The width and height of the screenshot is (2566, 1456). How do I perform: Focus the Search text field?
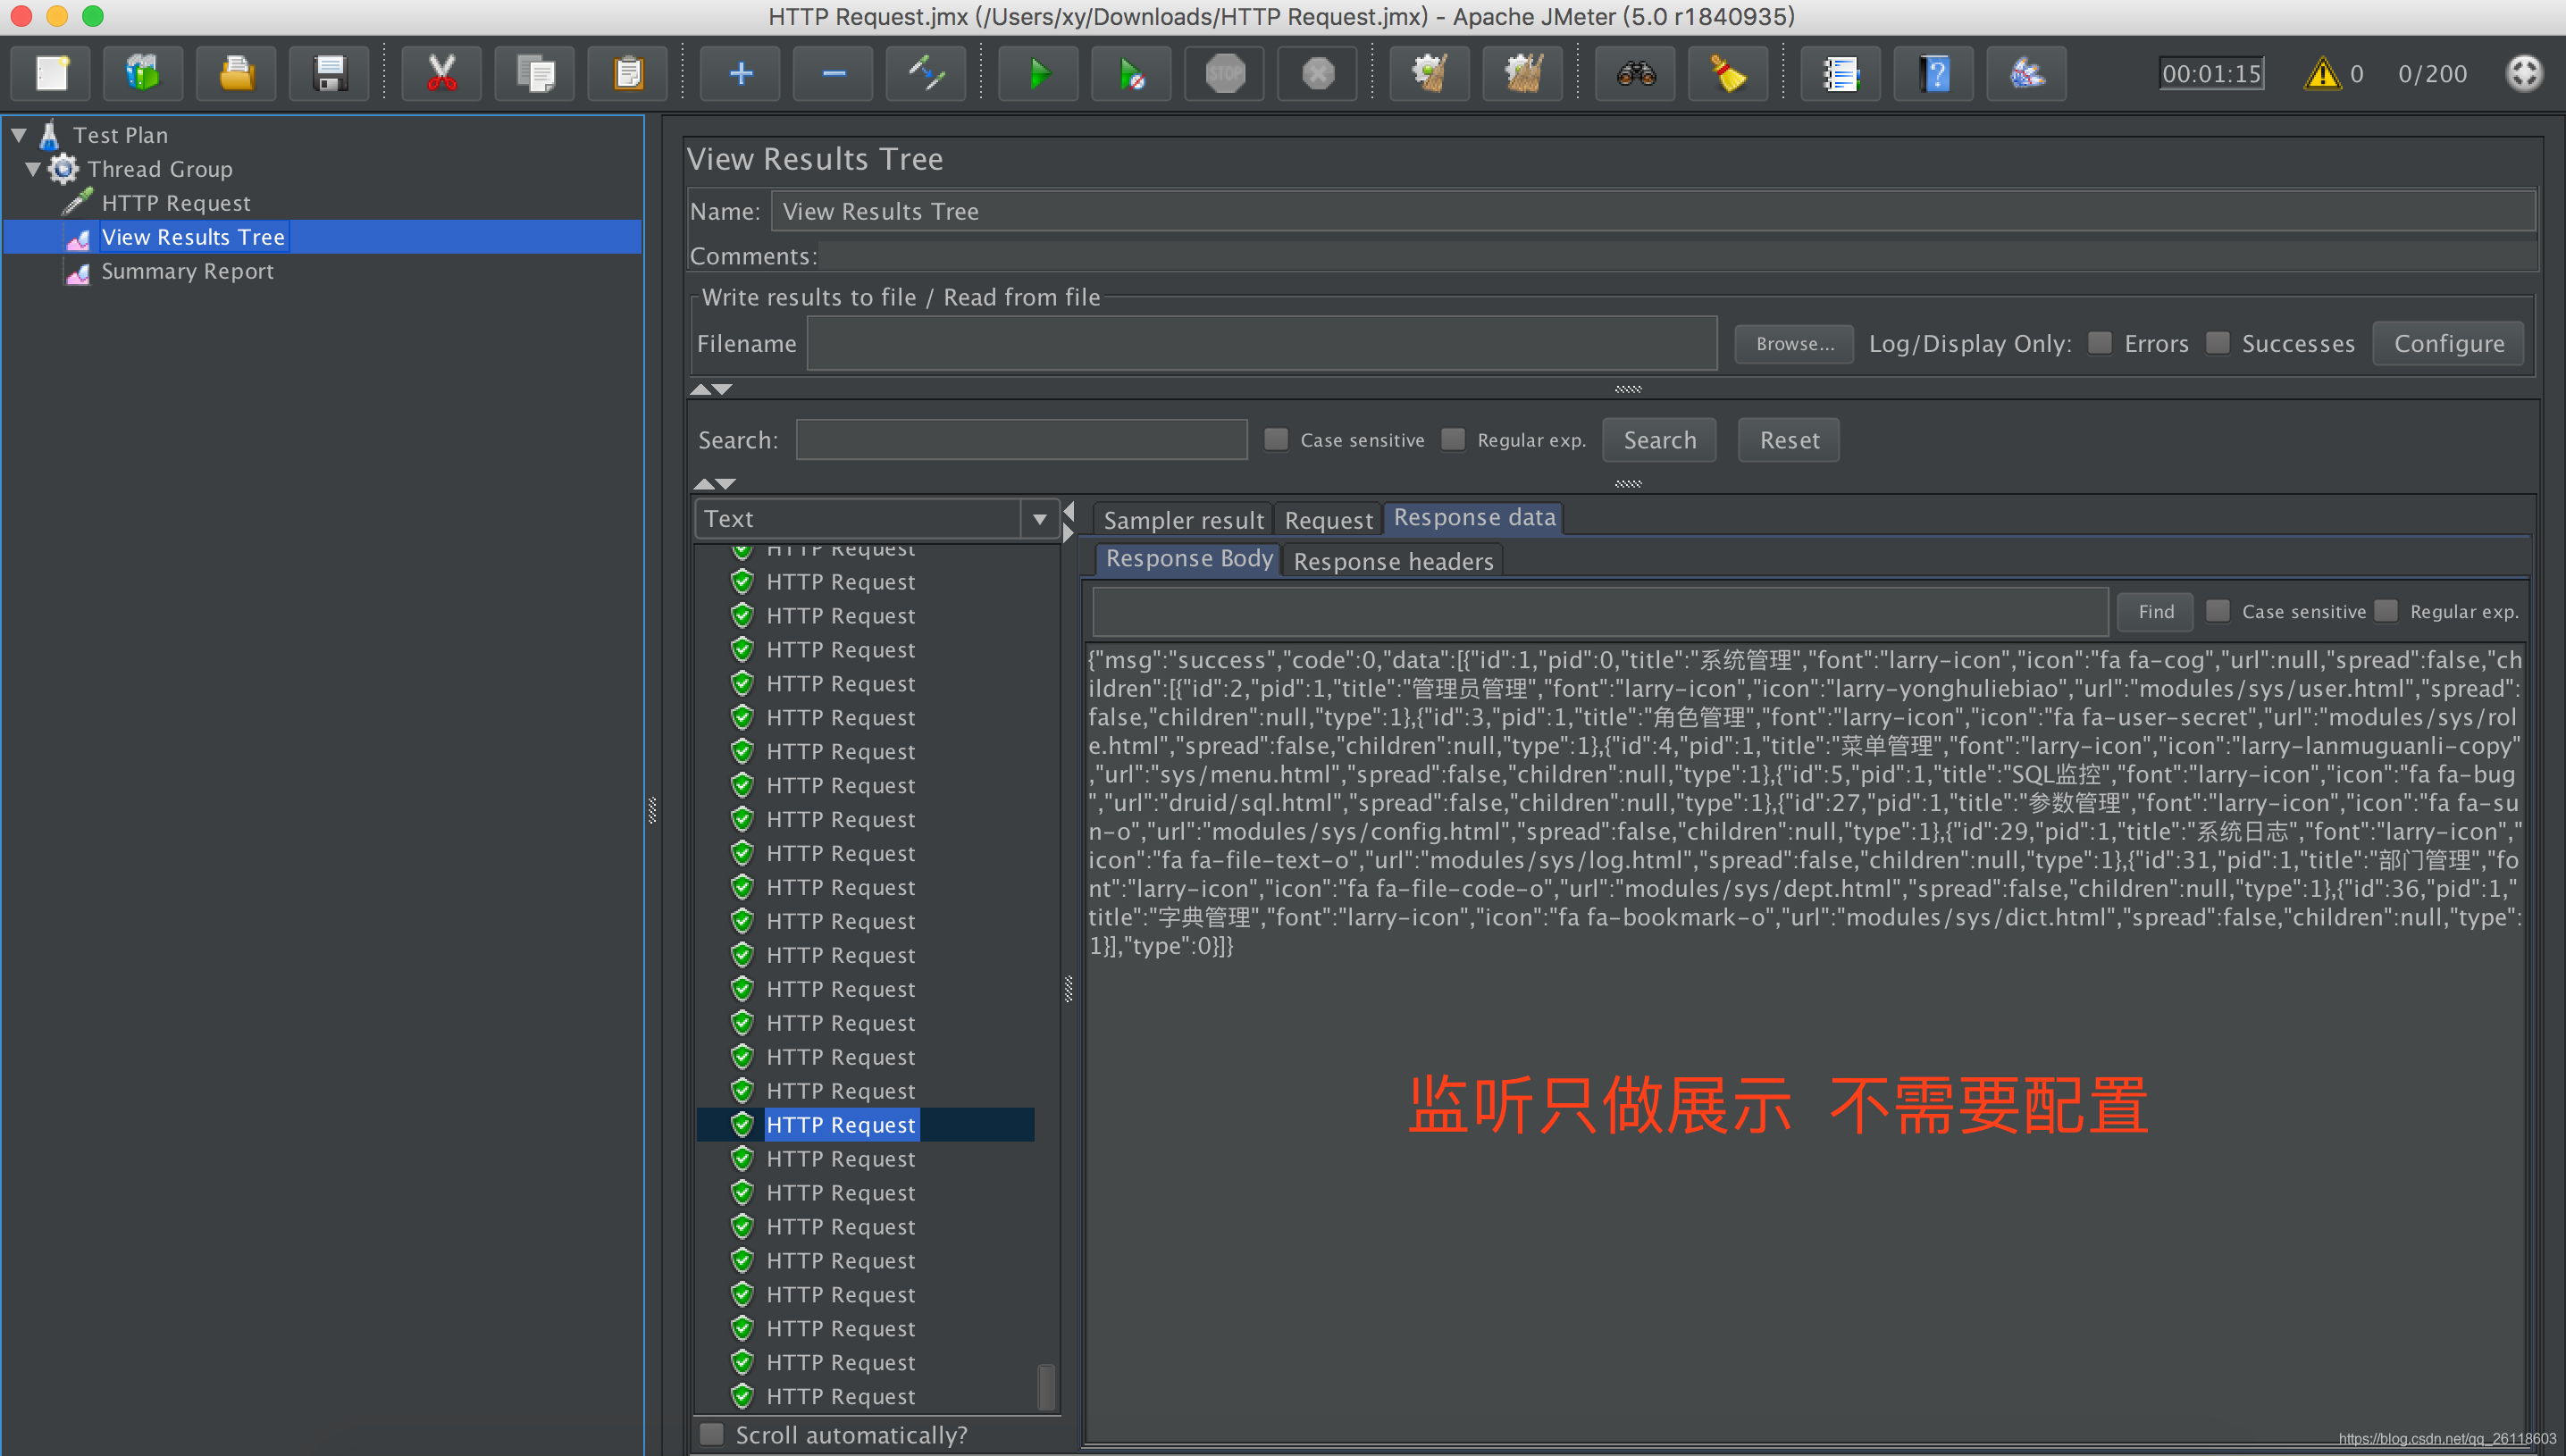point(1021,440)
